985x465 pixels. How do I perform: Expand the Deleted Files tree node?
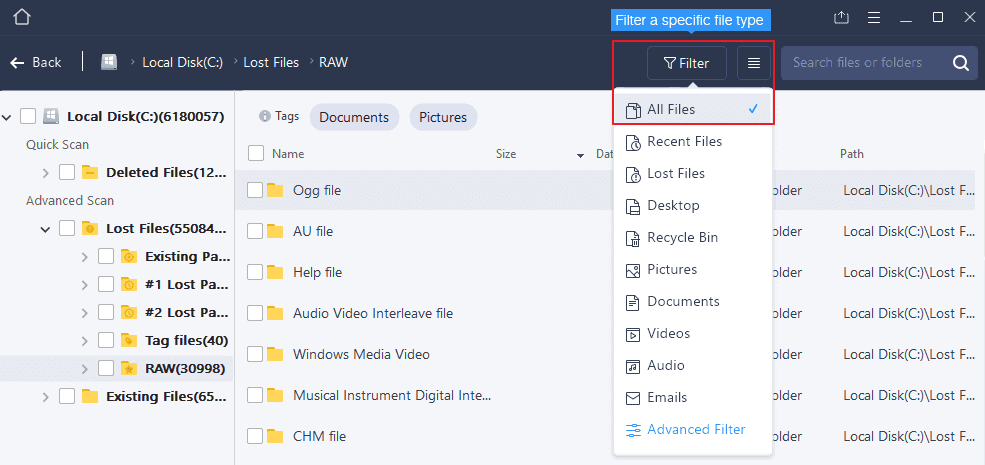pos(46,172)
